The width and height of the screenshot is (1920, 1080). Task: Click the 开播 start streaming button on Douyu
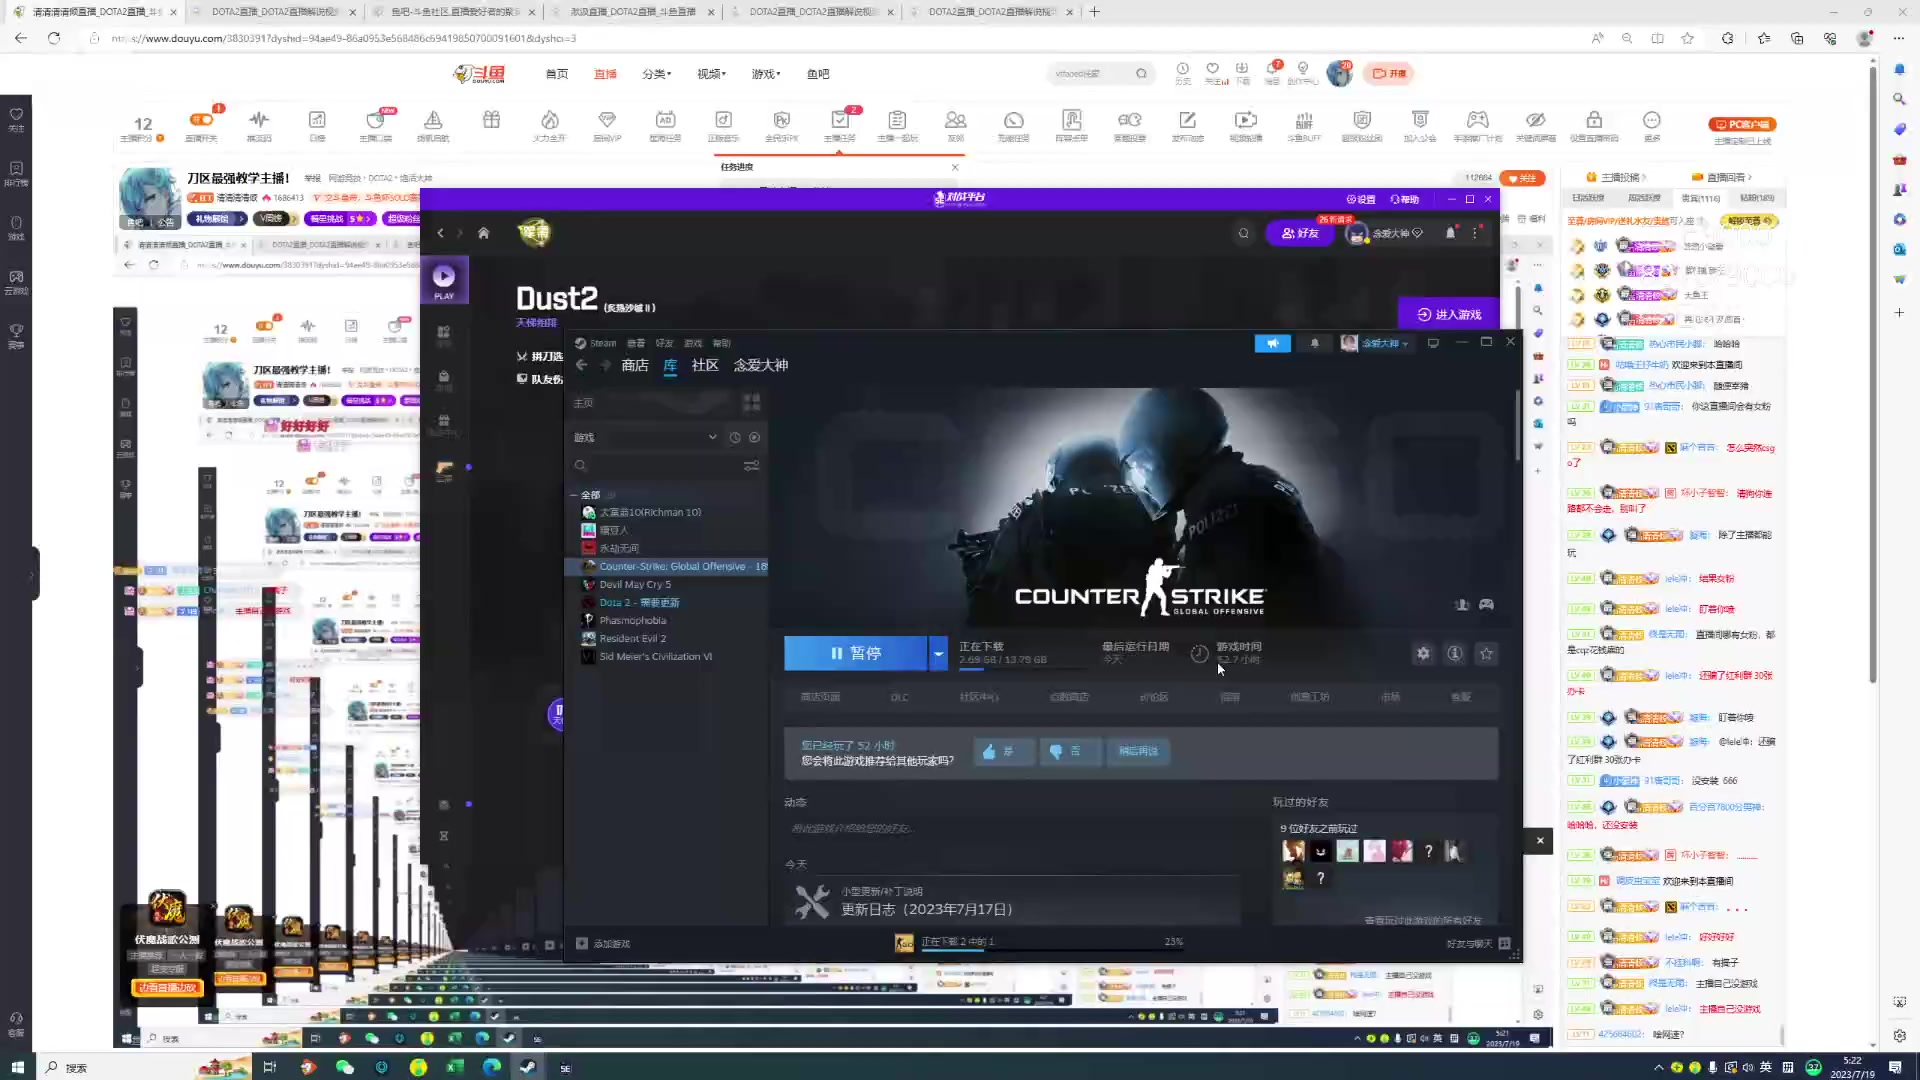tap(1390, 74)
